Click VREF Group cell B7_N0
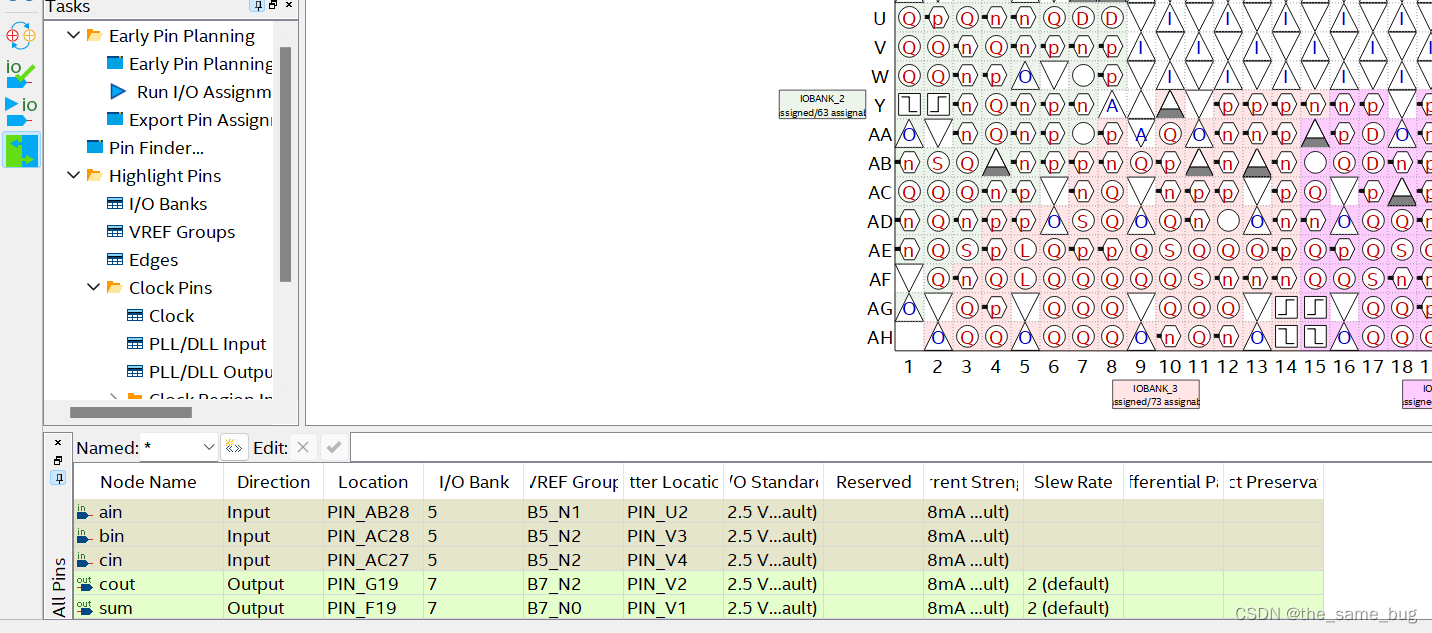Viewport: 1432px width, 633px height. pyautogui.click(x=573, y=607)
